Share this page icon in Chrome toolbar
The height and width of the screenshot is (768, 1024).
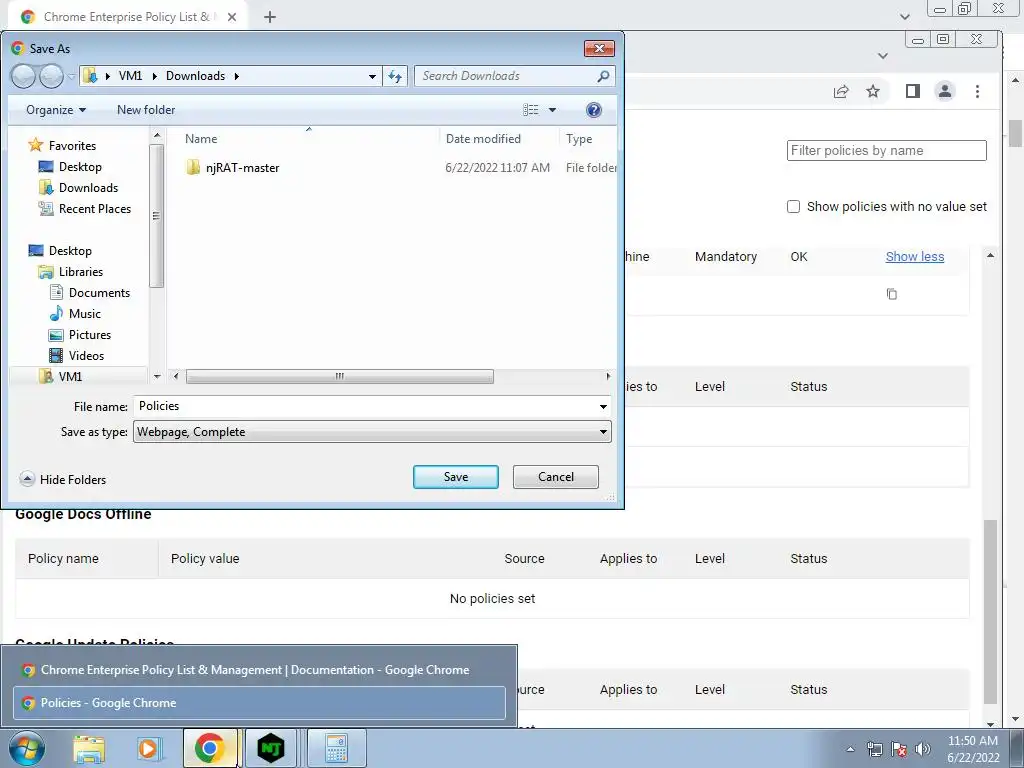(x=841, y=91)
